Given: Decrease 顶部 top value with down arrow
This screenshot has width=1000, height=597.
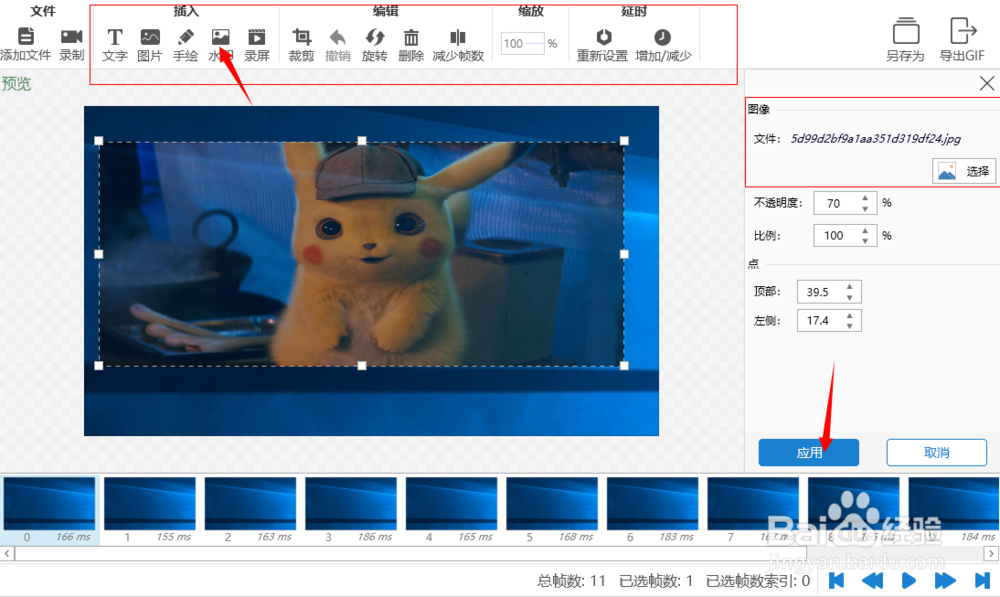Looking at the screenshot, I should click(849, 297).
